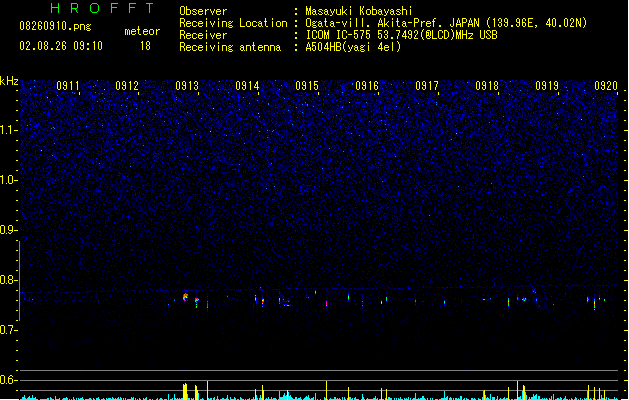Click the 0913 time marker

[187, 86]
